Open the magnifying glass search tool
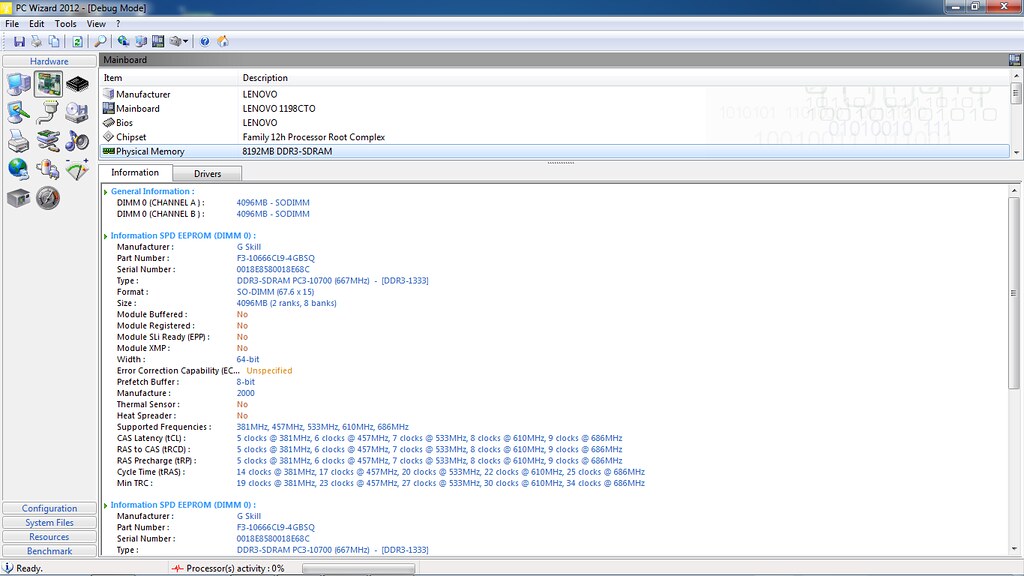 point(101,41)
